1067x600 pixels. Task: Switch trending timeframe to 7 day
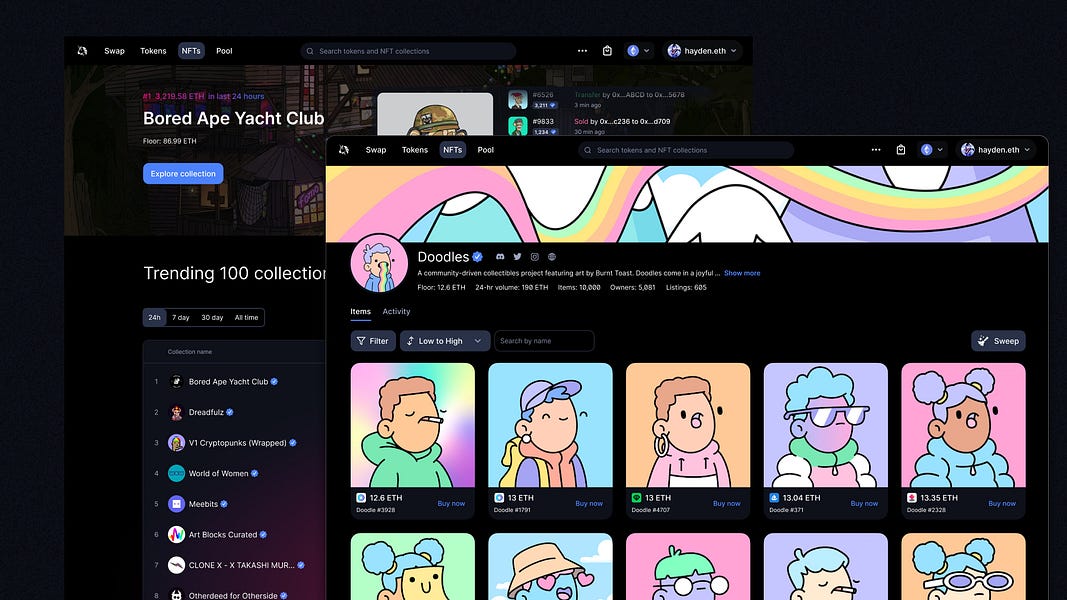[180, 317]
